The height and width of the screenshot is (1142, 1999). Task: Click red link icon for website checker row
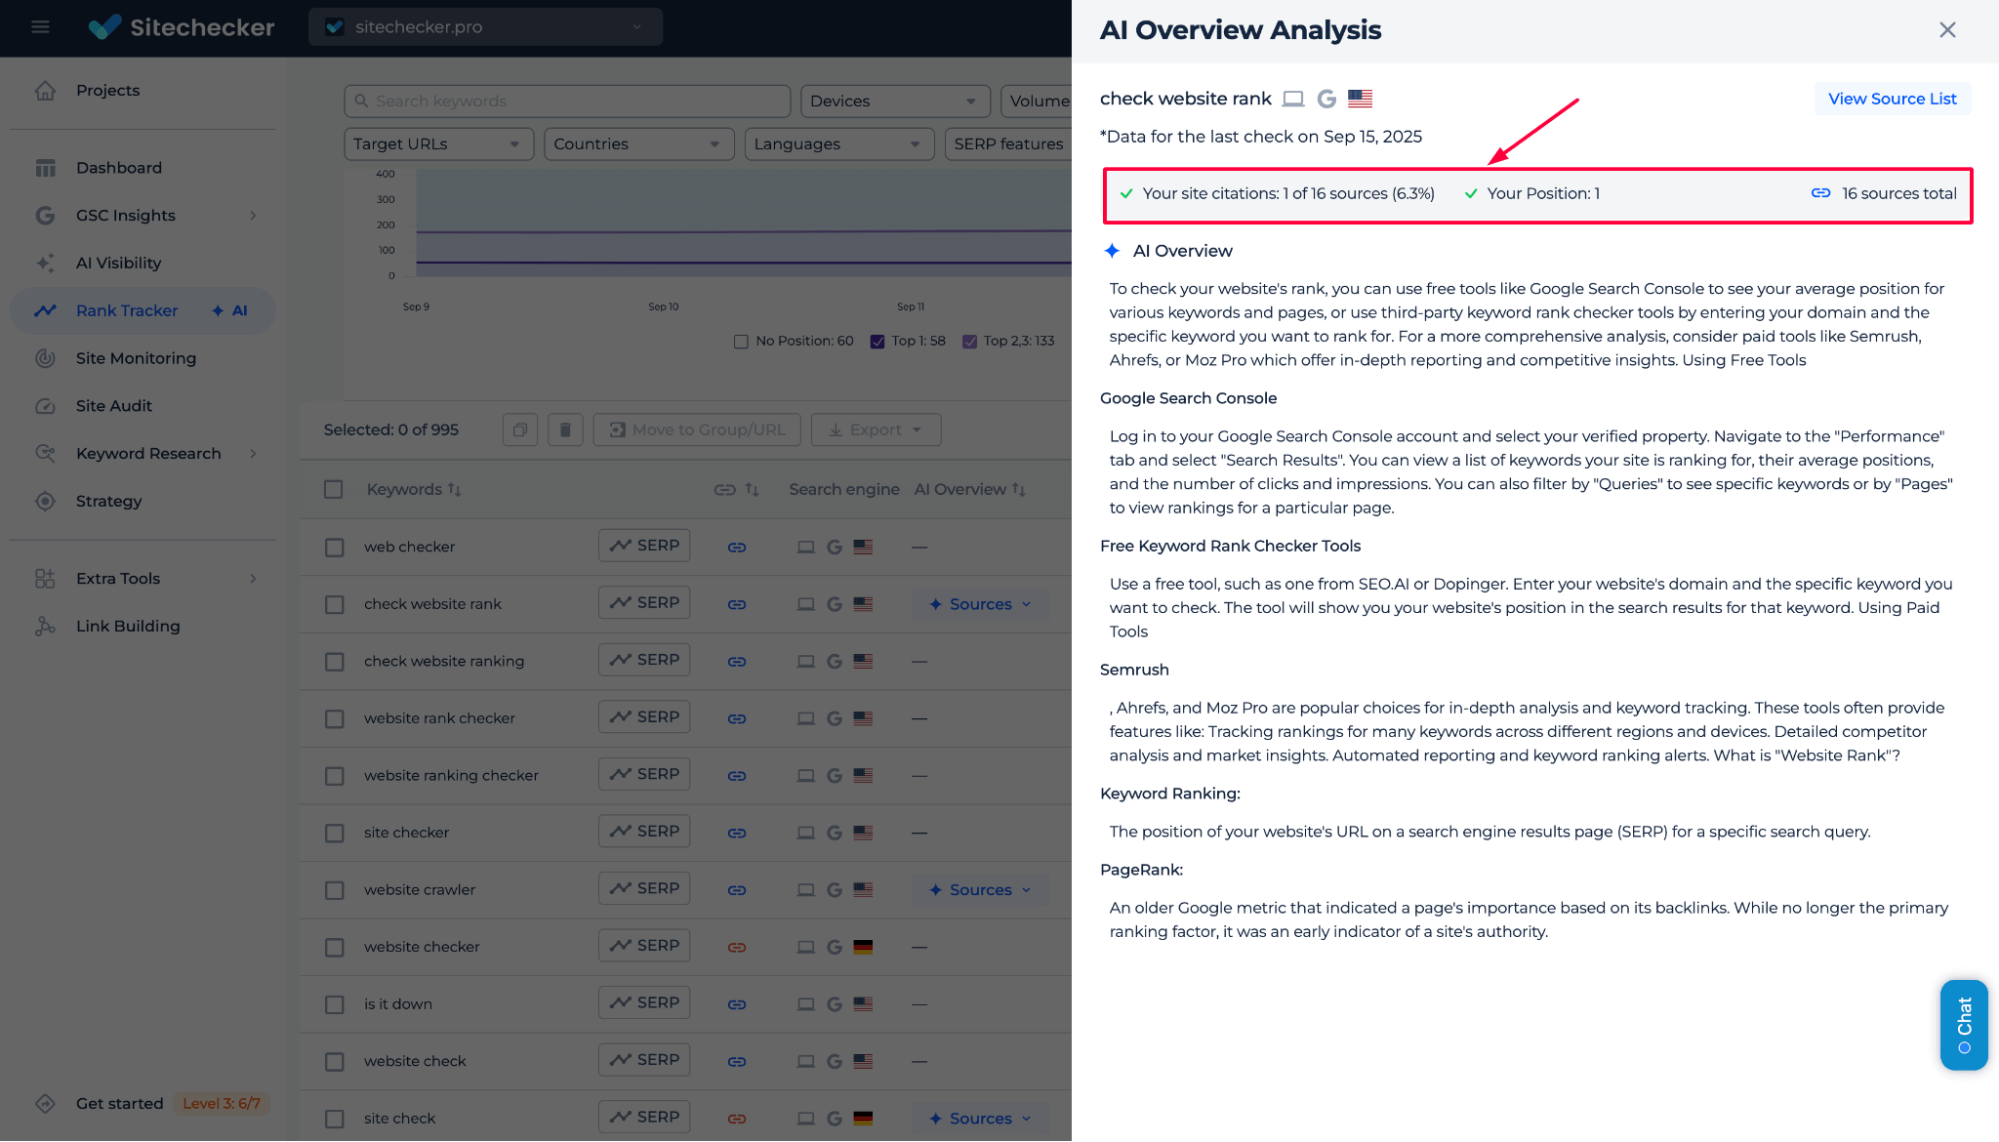click(737, 947)
